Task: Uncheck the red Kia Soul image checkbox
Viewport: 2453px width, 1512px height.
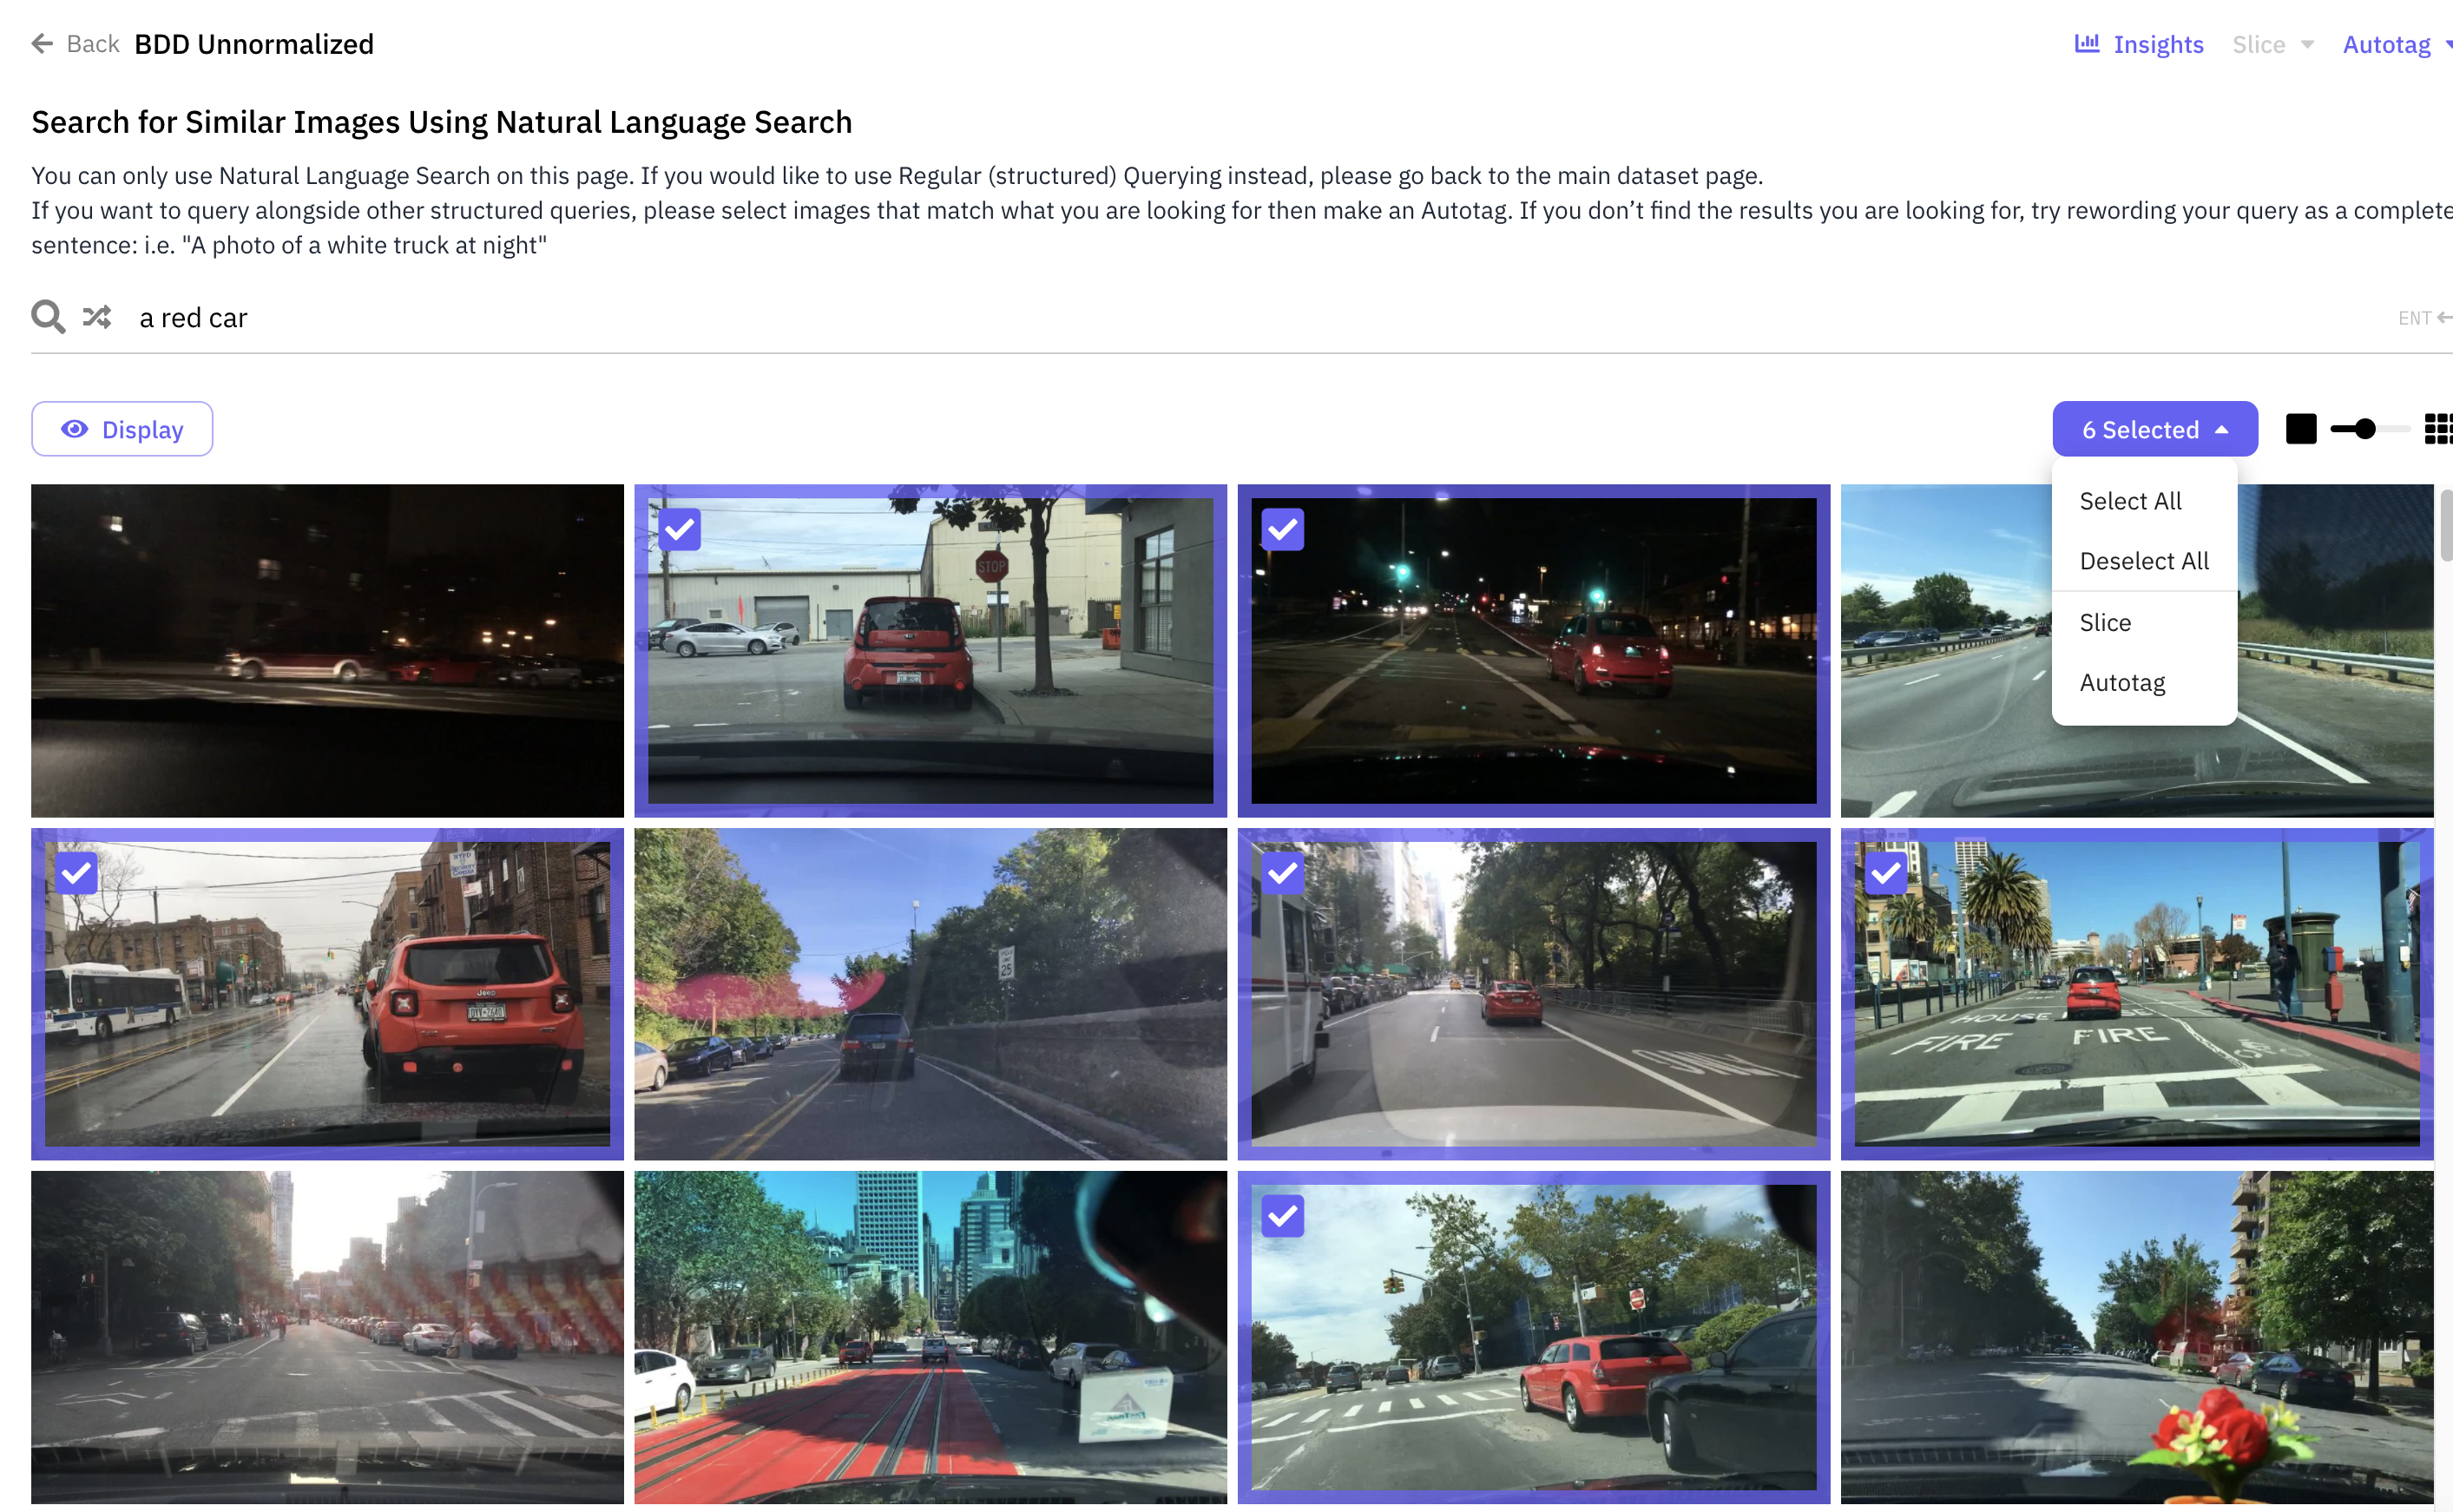Action: point(680,529)
